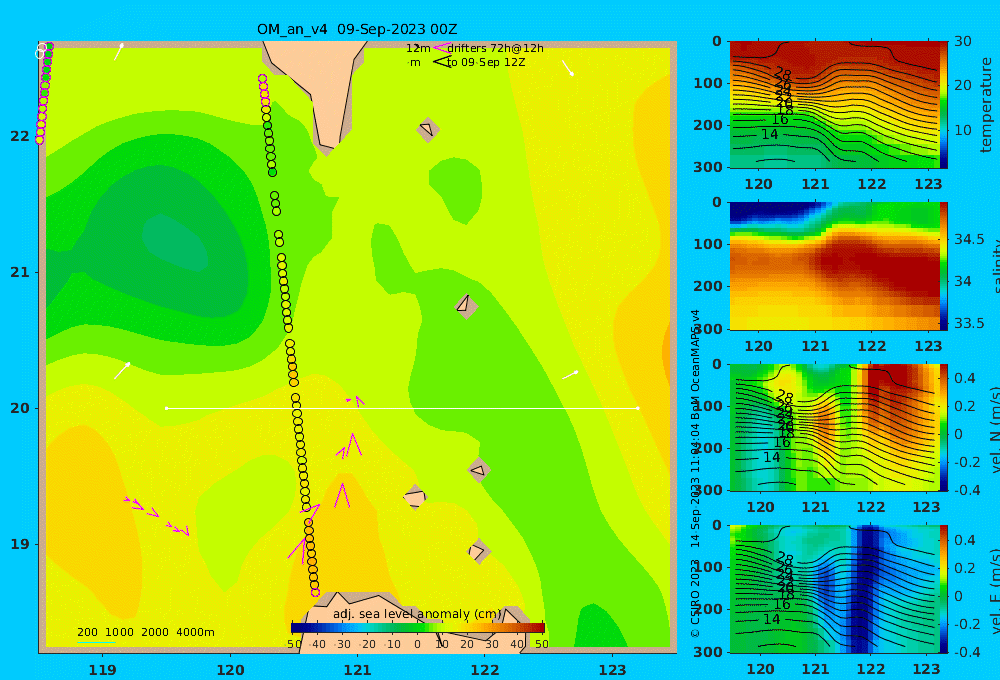Open the salinity cross-section panel
Screen dimensions: 1000x680
coord(835,266)
